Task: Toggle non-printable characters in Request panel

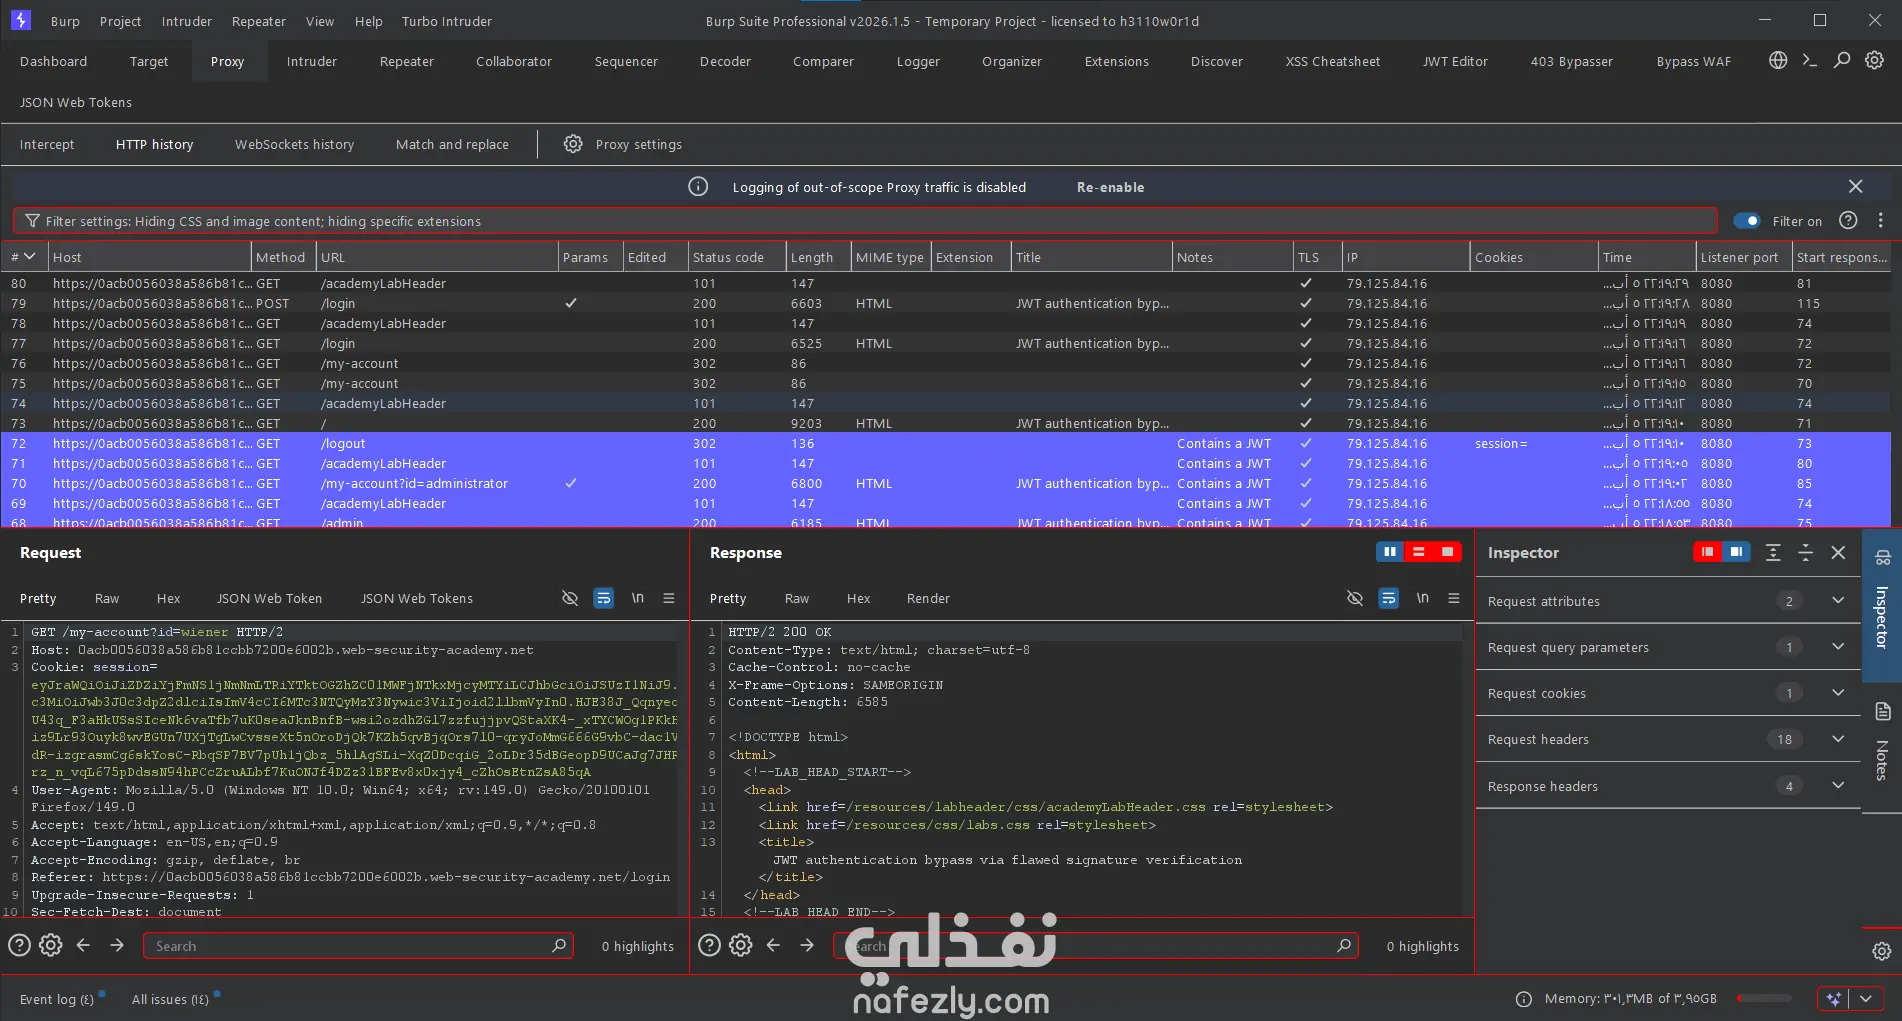Action: [x=570, y=598]
